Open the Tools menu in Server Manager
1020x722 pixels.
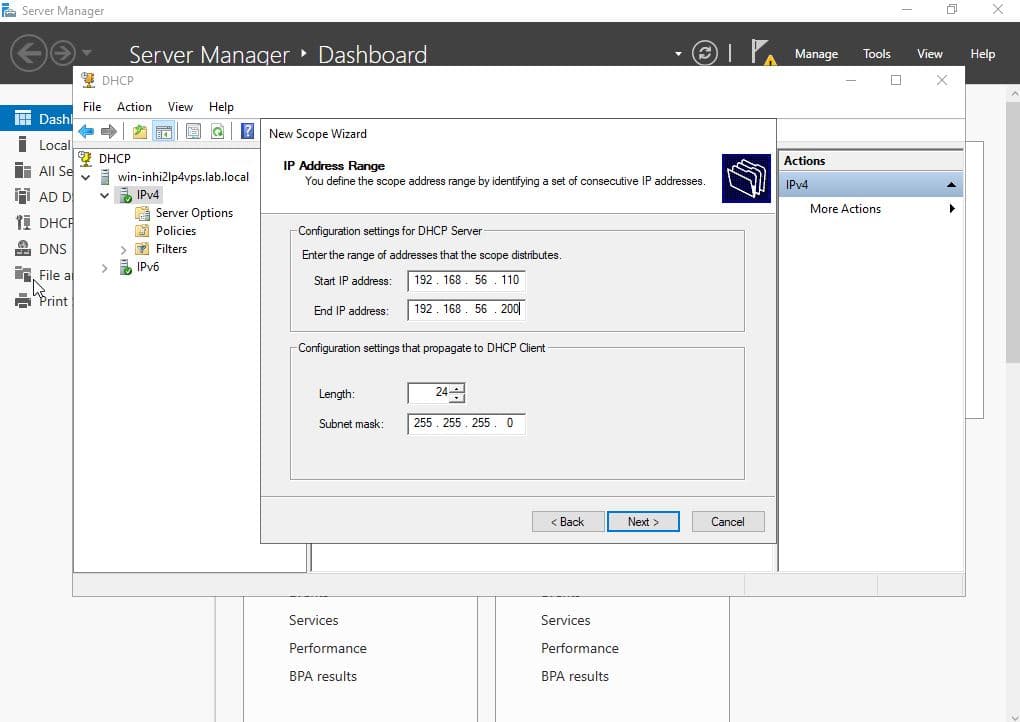tap(876, 54)
